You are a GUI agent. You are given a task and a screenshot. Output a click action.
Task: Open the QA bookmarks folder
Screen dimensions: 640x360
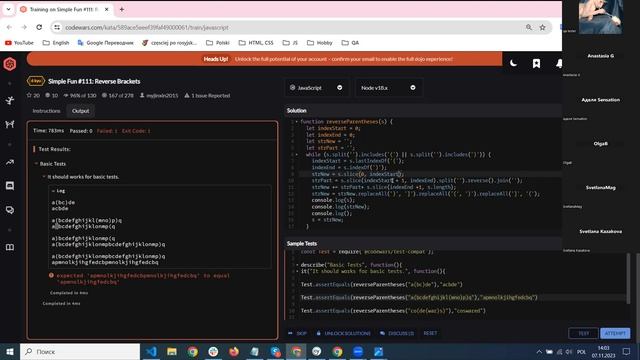[x=350, y=42]
